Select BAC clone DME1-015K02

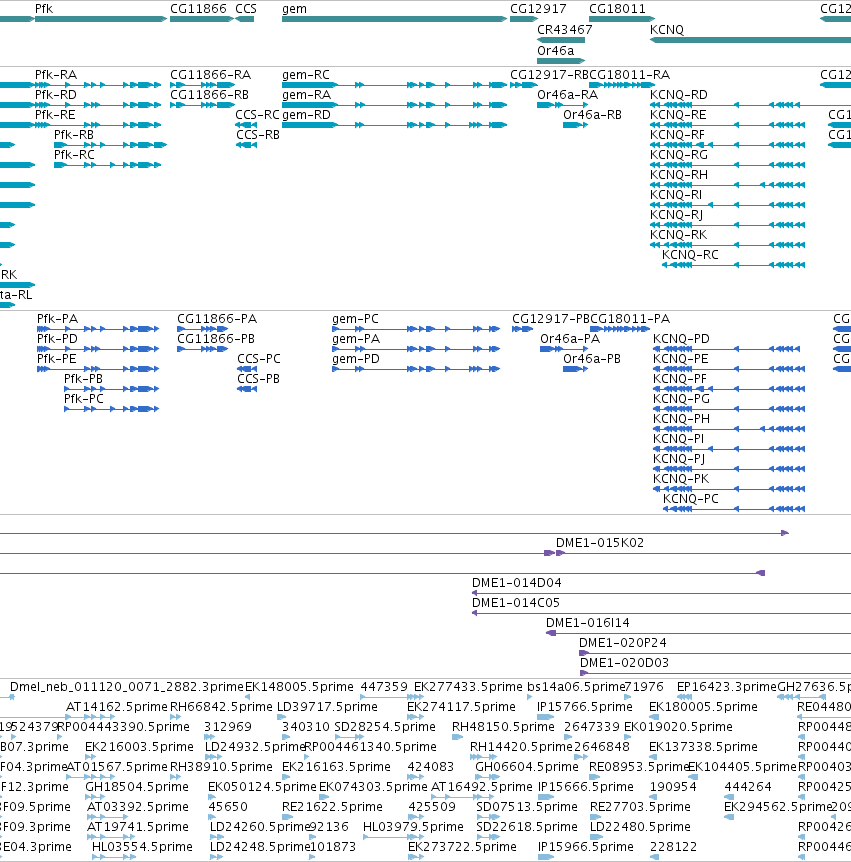tap(704, 553)
